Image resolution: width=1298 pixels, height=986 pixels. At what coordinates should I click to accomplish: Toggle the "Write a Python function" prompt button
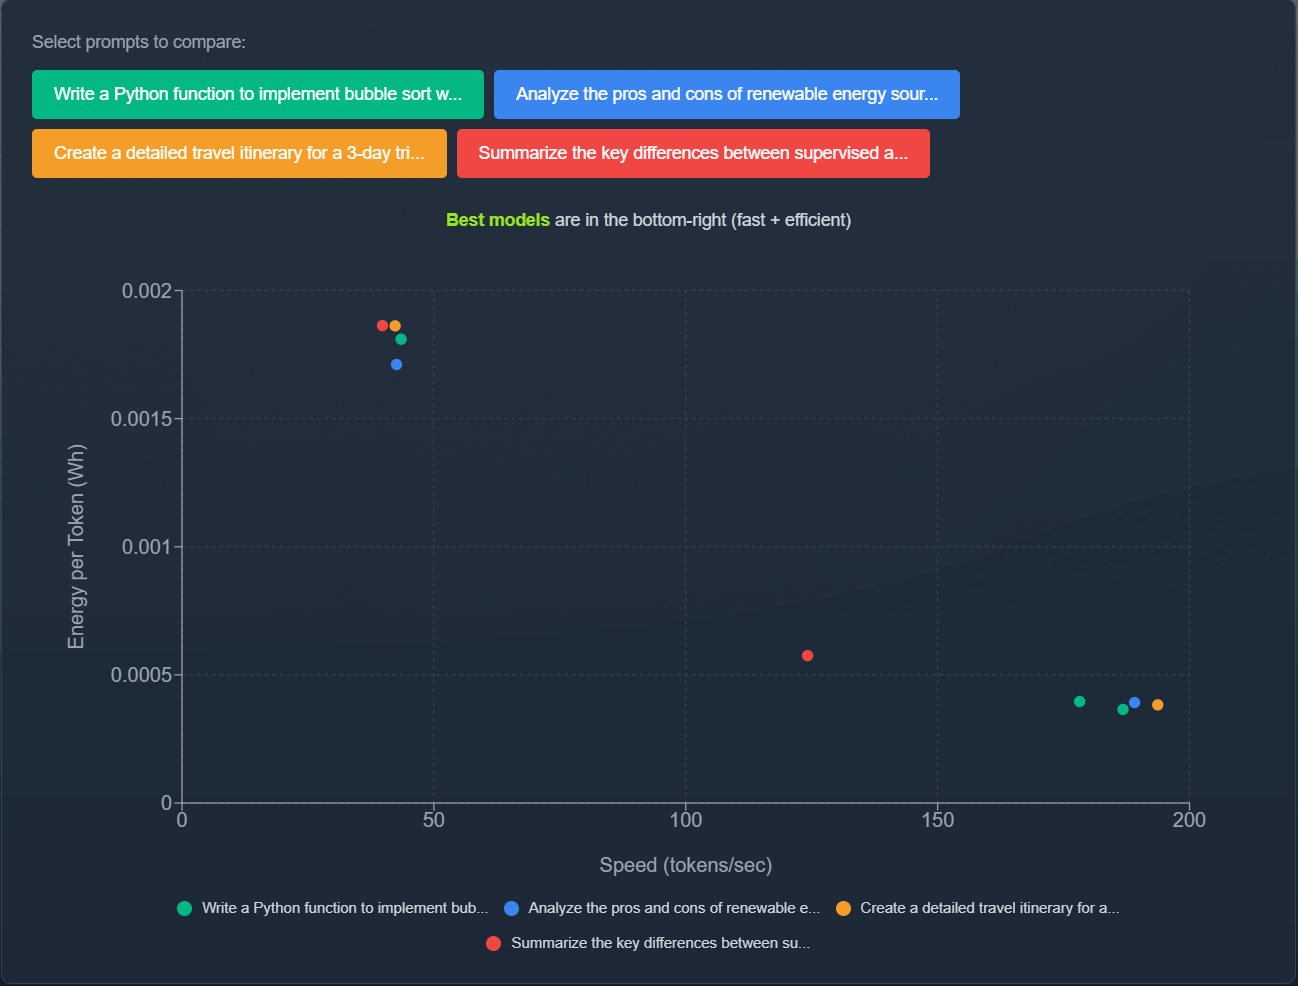[x=257, y=93]
